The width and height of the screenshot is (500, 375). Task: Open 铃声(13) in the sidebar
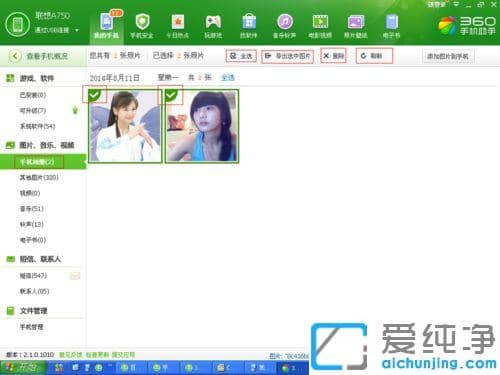coord(32,224)
